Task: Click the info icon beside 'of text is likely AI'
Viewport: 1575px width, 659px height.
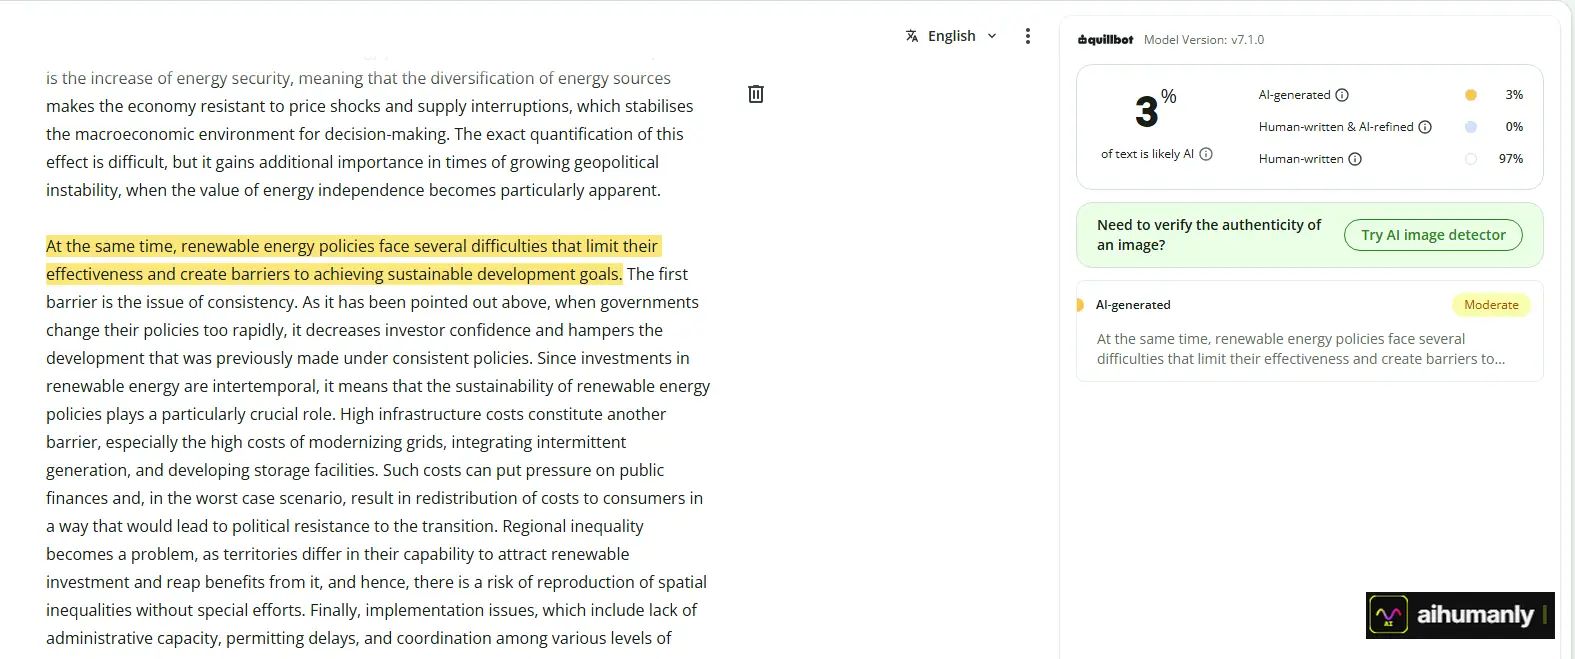Action: coord(1206,154)
